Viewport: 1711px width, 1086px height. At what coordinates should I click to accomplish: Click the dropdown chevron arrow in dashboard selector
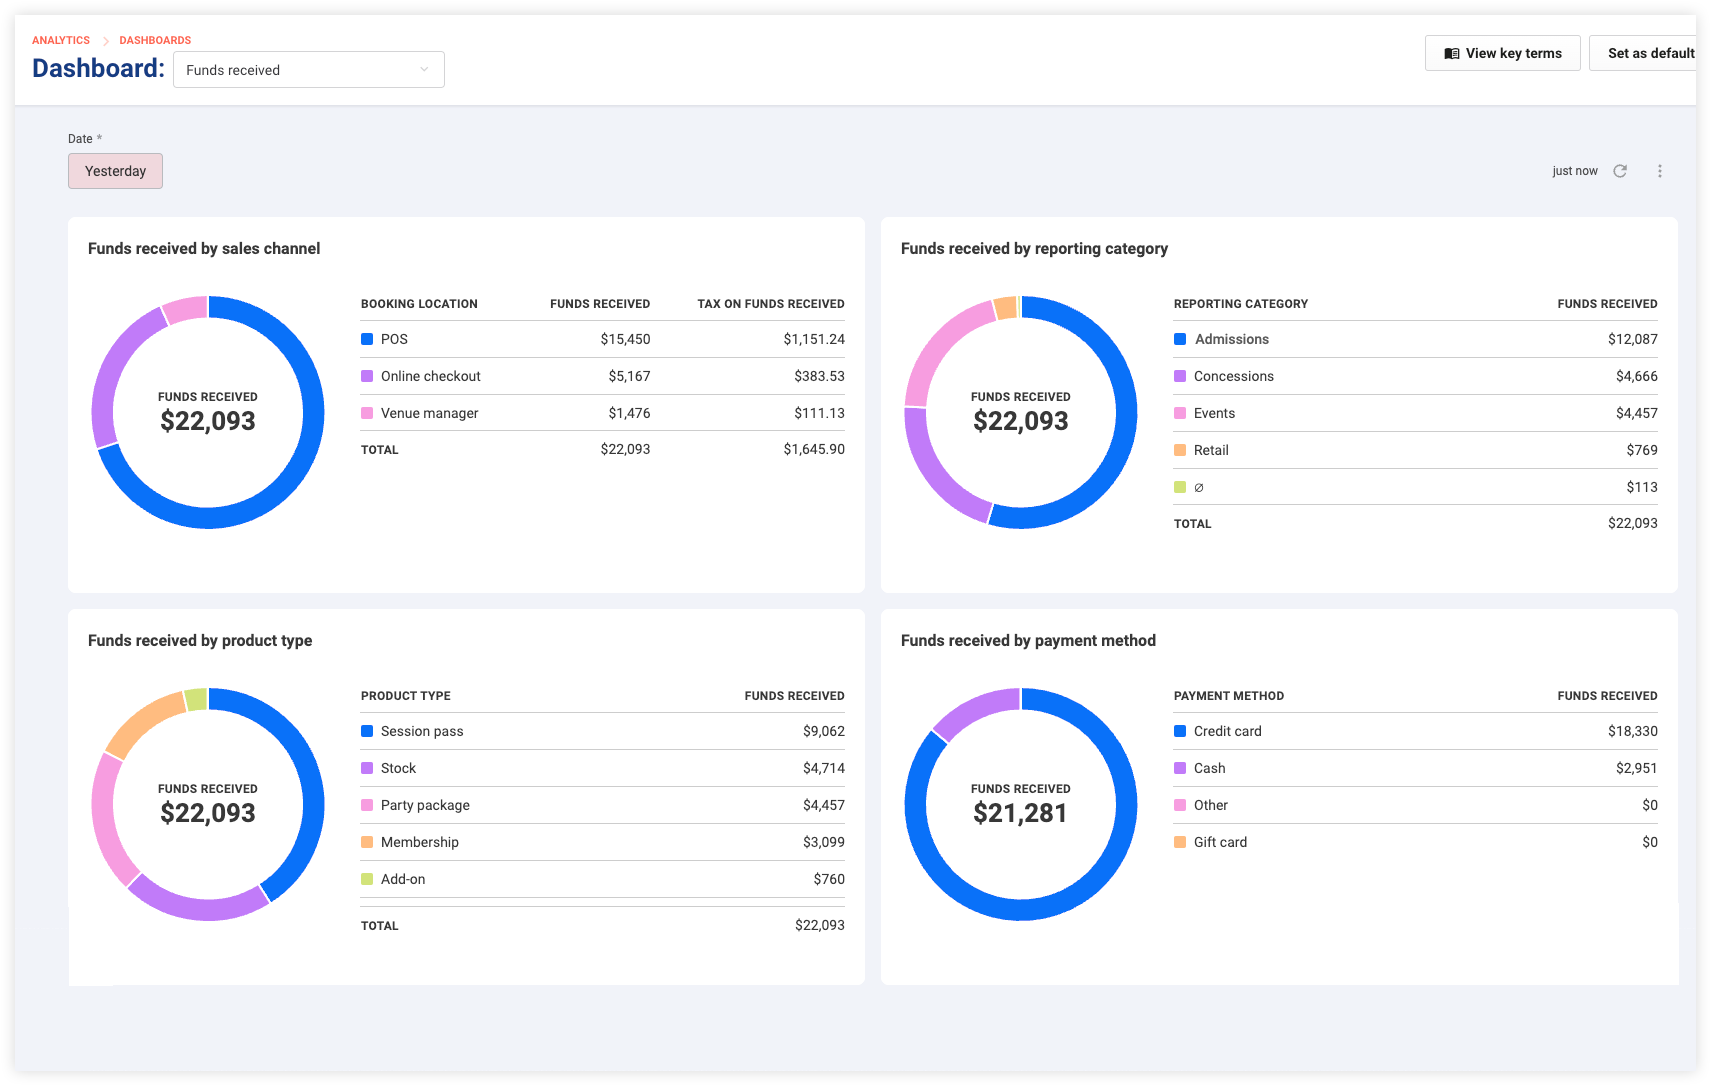click(x=424, y=70)
